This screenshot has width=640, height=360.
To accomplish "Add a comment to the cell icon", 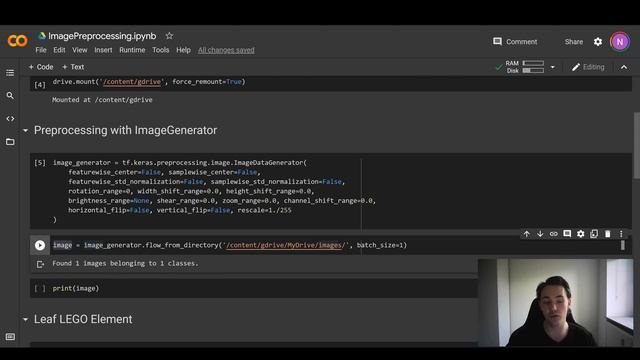I will [x=567, y=234].
